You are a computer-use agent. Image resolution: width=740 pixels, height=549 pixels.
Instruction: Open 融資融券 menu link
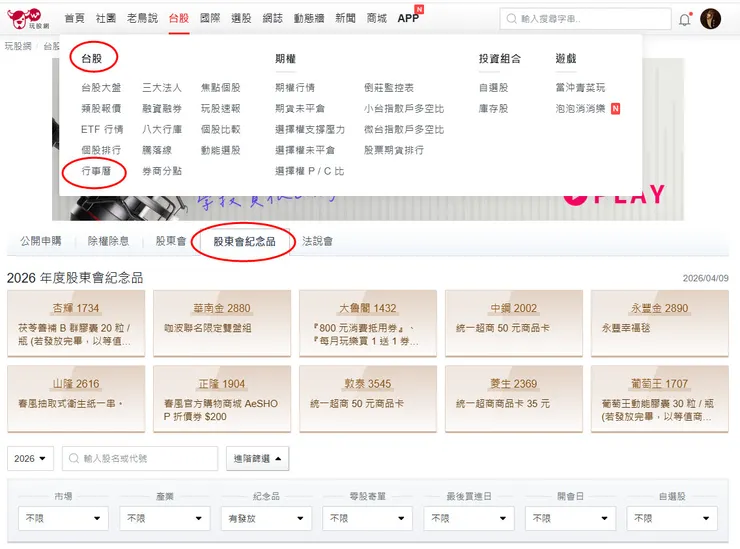tap(162, 109)
